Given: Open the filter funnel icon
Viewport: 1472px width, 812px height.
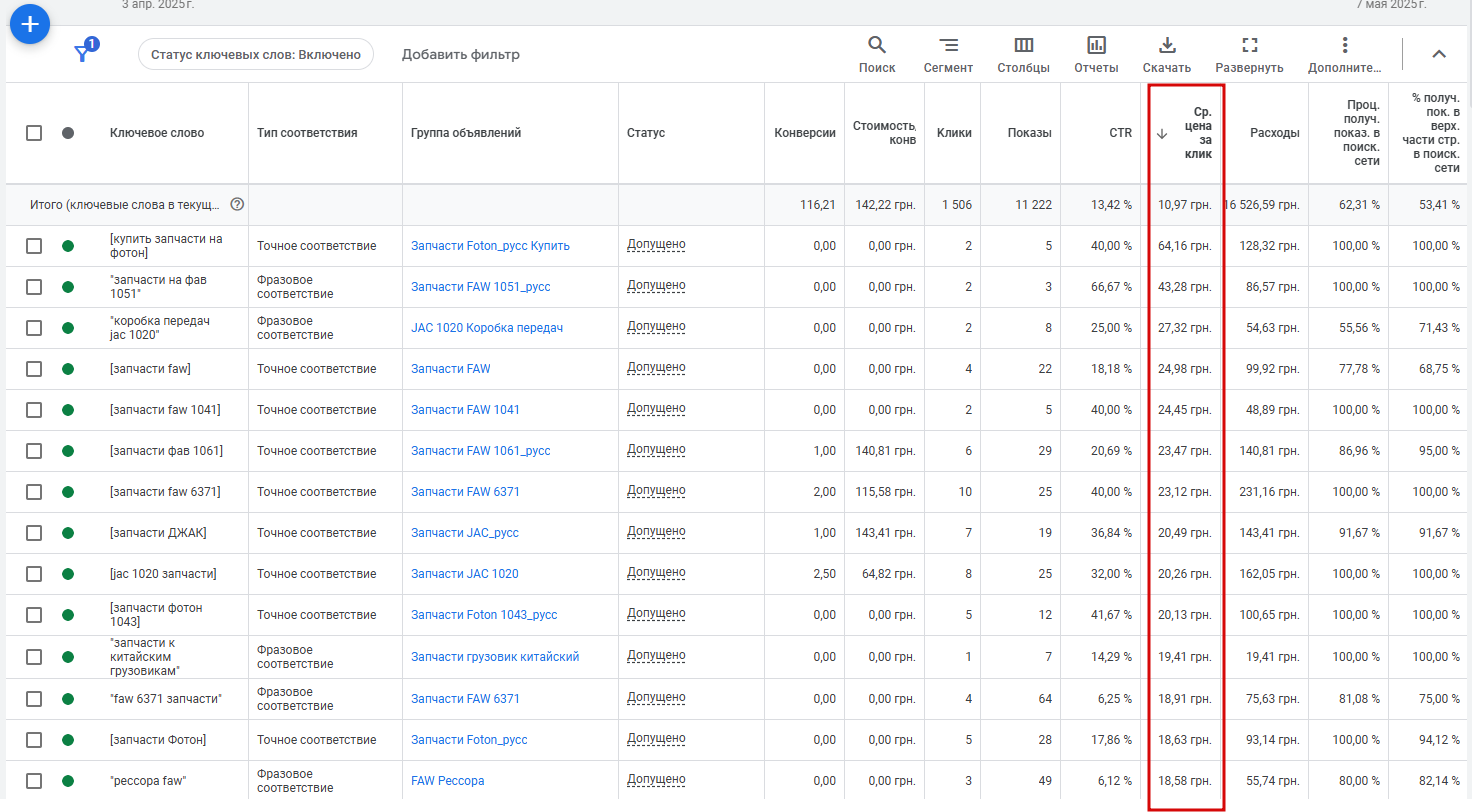Looking at the screenshot, I should 84,53.
